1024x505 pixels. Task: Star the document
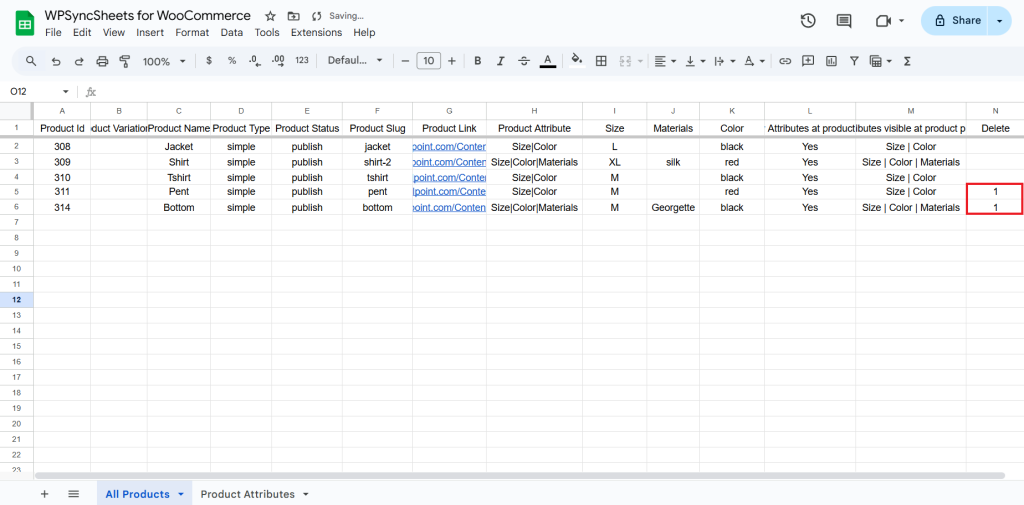pyautogui.click(x=270, y=16)
